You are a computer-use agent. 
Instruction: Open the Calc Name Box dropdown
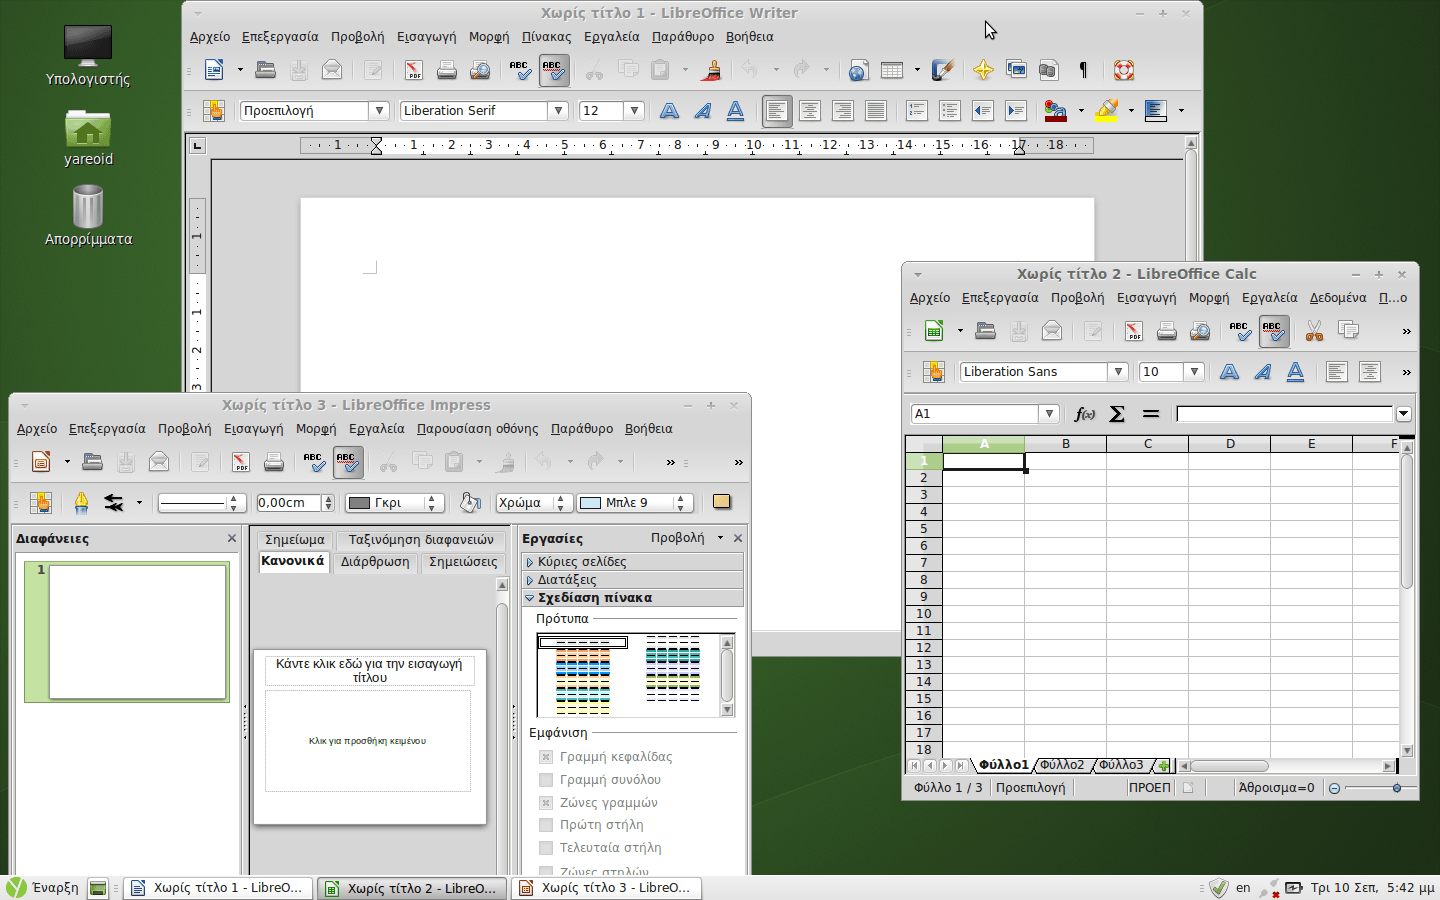tap(1048, 414)
